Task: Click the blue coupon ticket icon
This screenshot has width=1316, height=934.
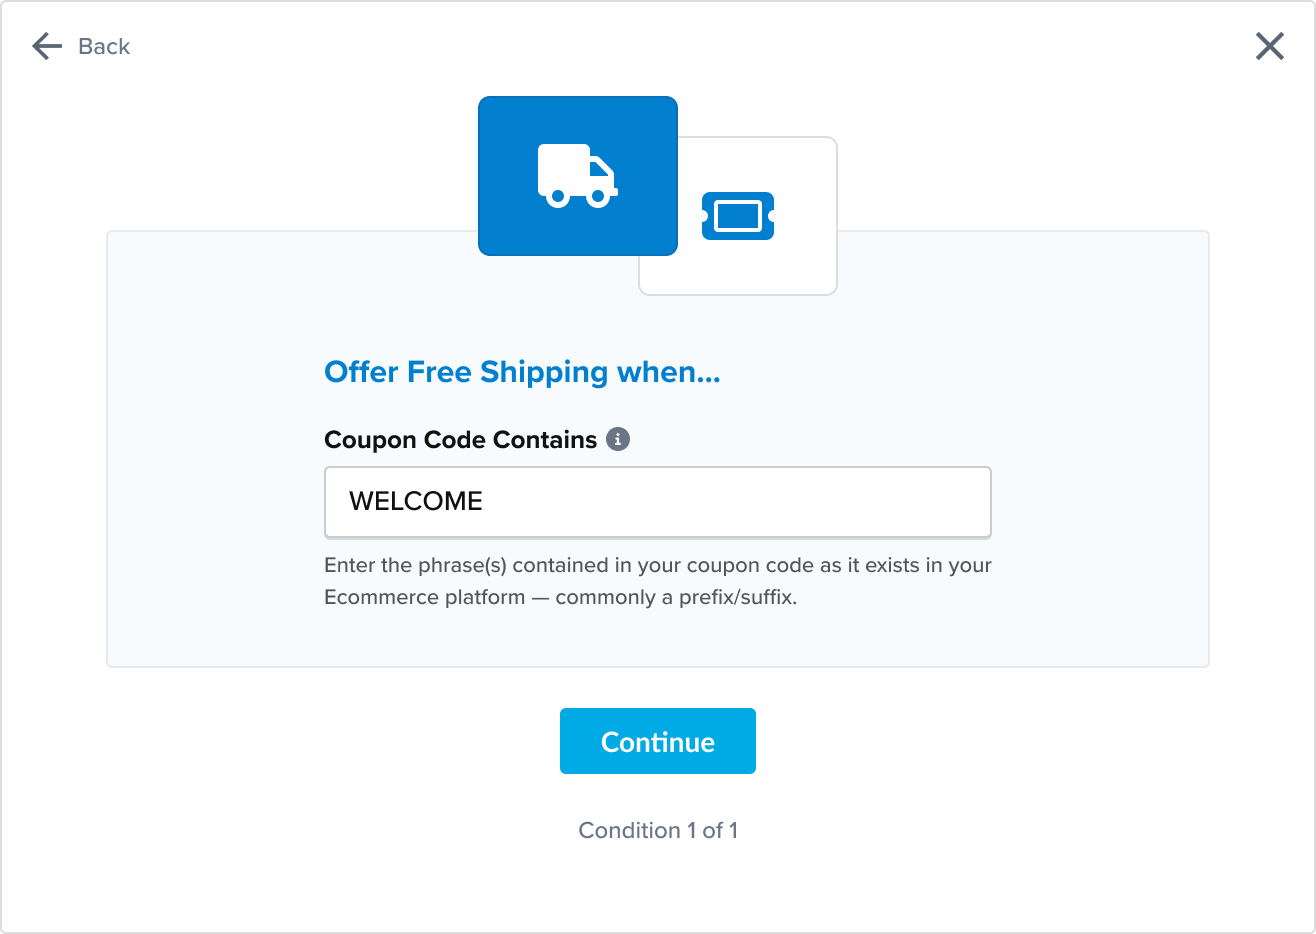Action: [x=738, y=216]
